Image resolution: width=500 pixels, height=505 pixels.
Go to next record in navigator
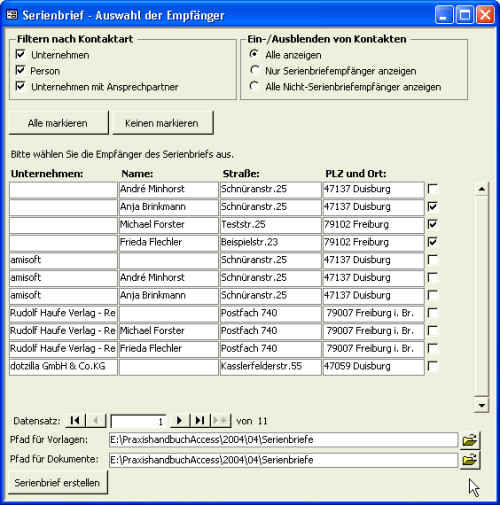[180, 421]
